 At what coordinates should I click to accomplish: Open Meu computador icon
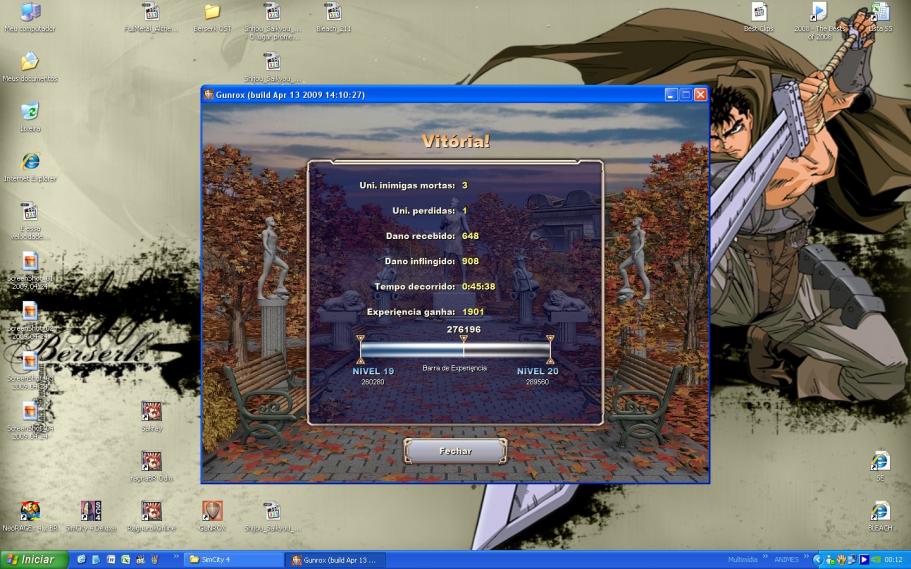point(30,12)
